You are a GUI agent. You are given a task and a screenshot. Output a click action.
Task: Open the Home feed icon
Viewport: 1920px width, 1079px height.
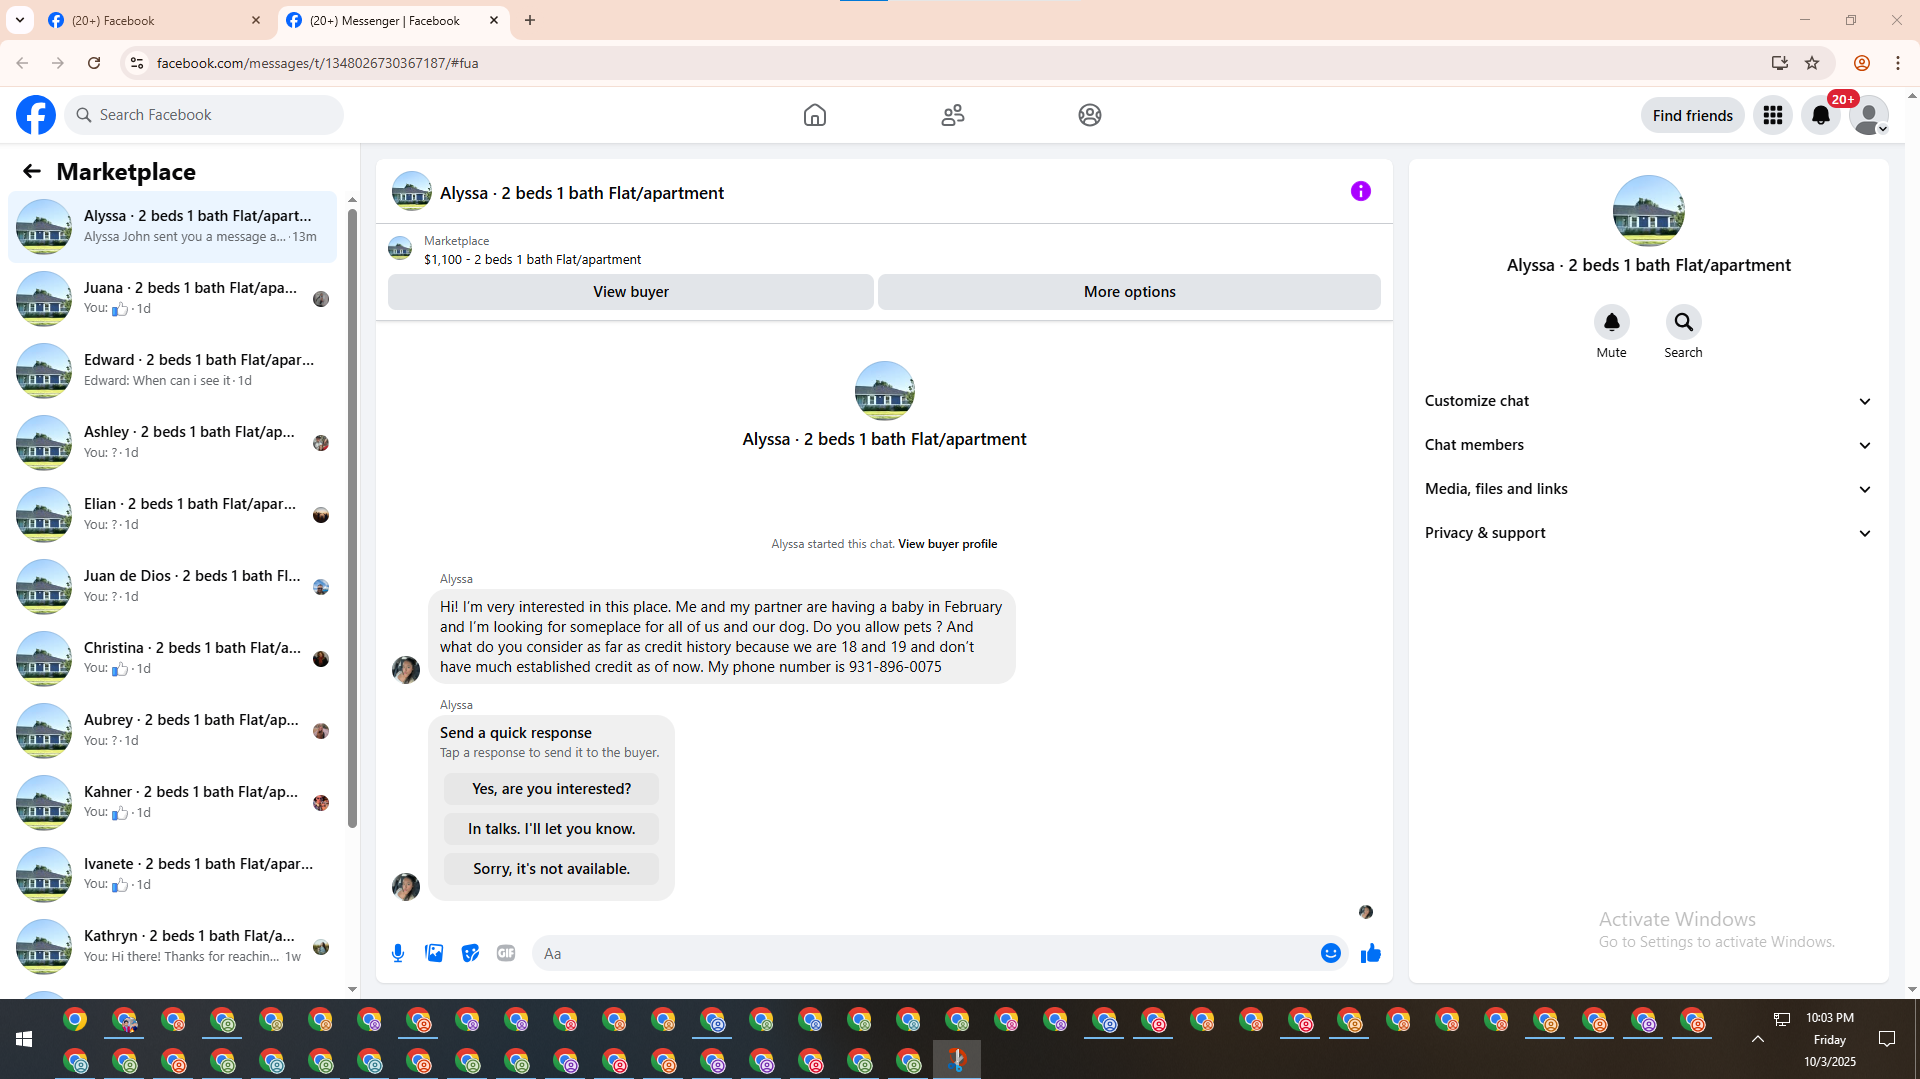click(x=815, y=115)
